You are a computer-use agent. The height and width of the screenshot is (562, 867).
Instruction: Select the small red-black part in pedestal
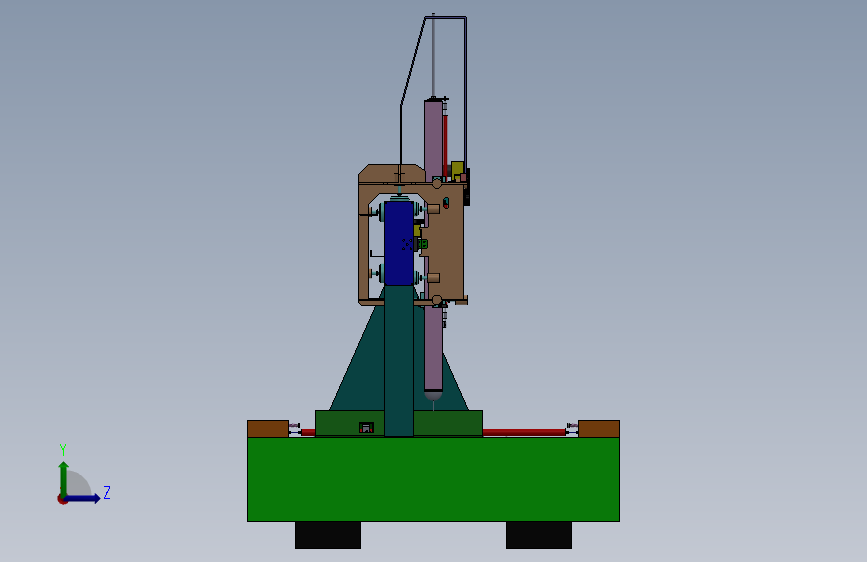(x=366, y=428)
